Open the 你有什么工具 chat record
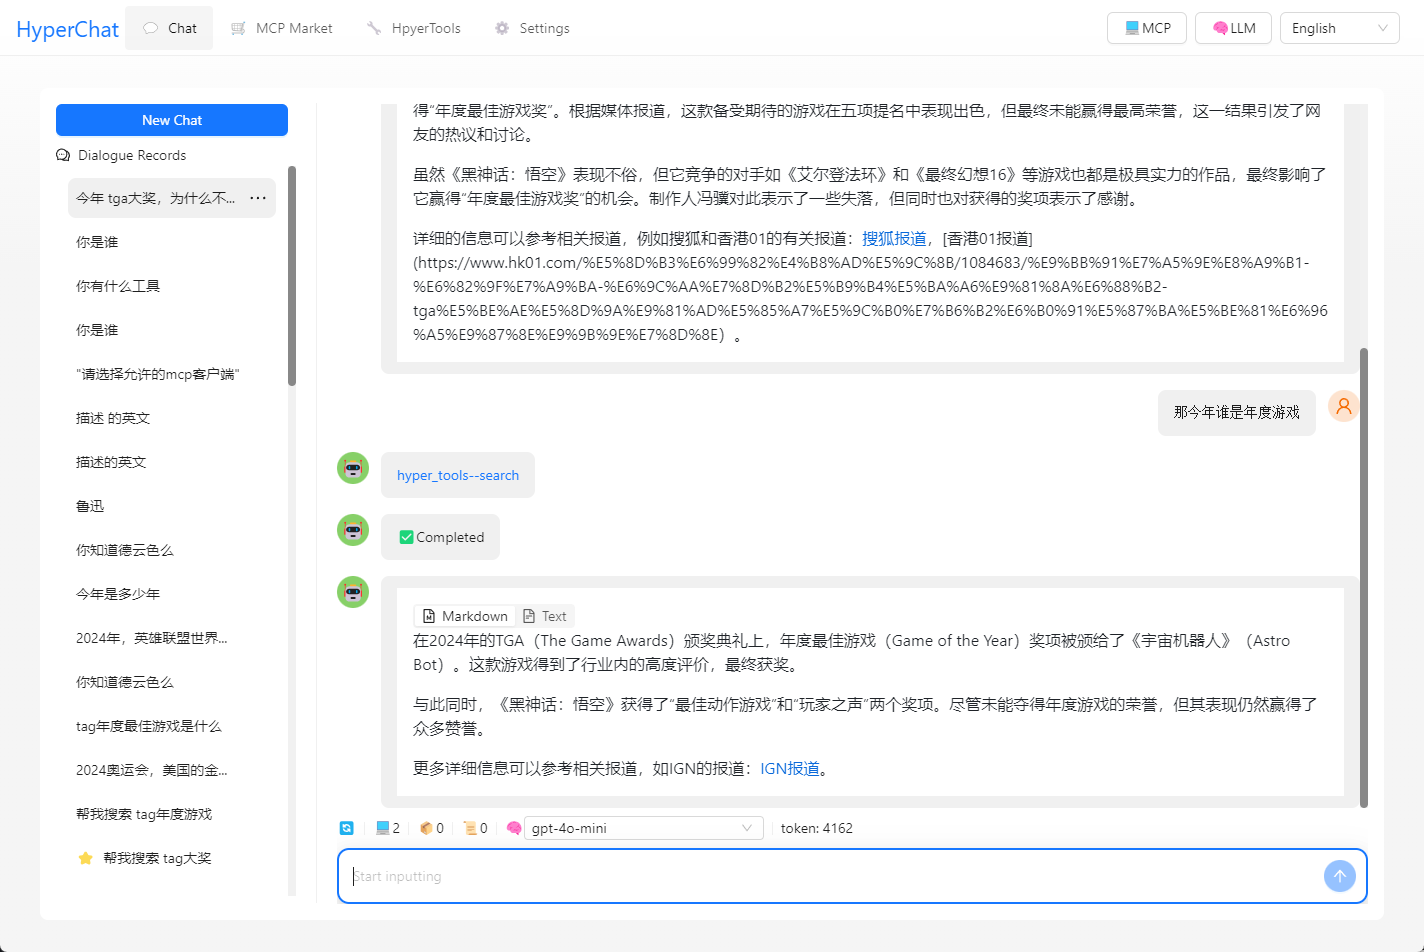 click(x=172, y=286)
